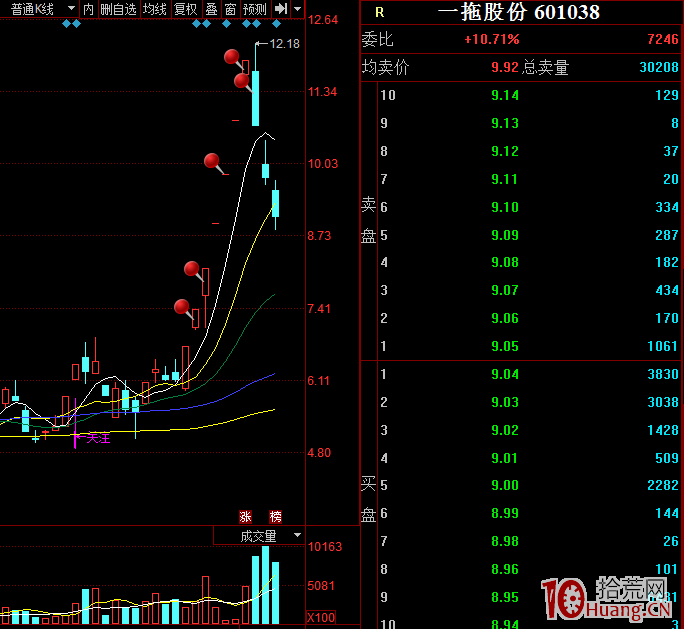Viewport: 684px width, 629px height.
Task: Click the 复权 adjustment button
Action: click(x=186, y=9)
